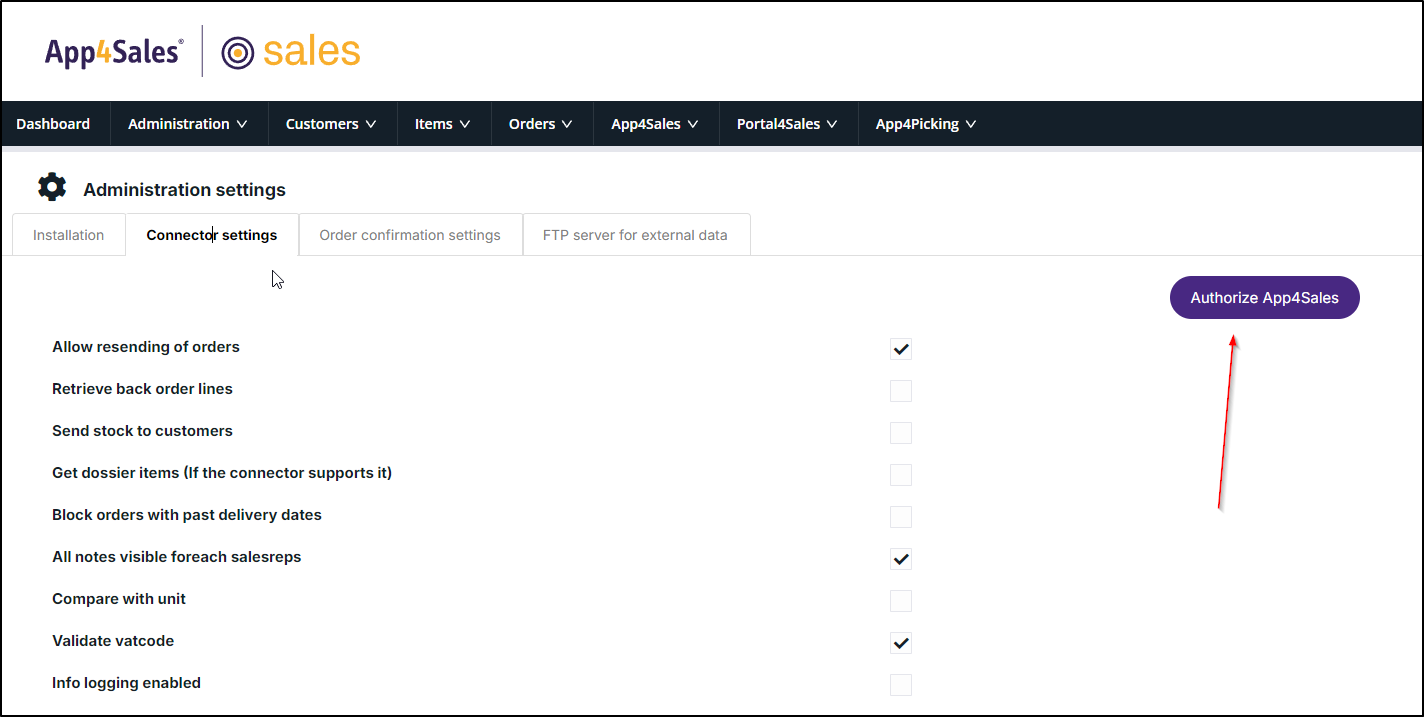Turn on Info logging enabled checkbox
Viewport: 1424px width, 717px height.
click(x=901, y=685)
